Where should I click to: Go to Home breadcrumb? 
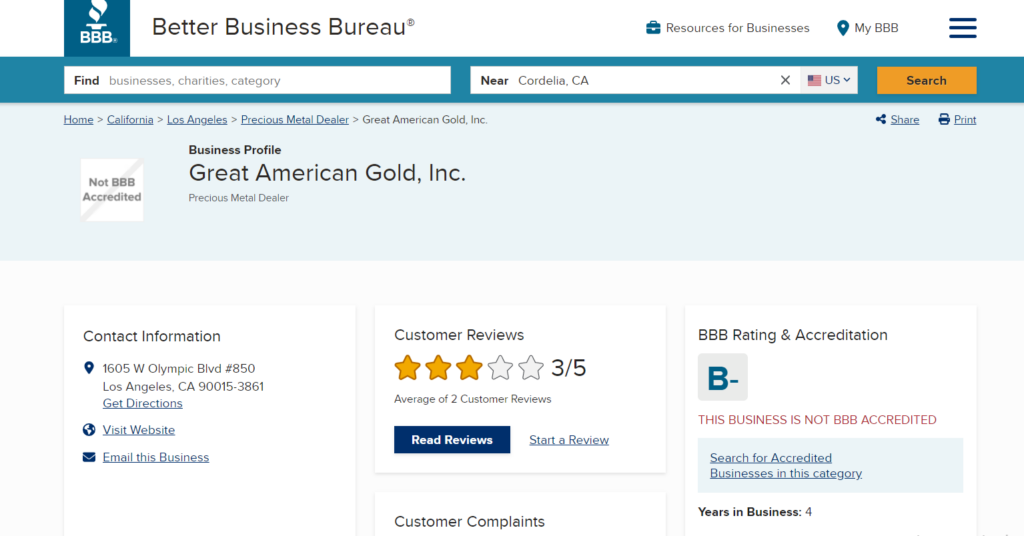coord(78,119)
